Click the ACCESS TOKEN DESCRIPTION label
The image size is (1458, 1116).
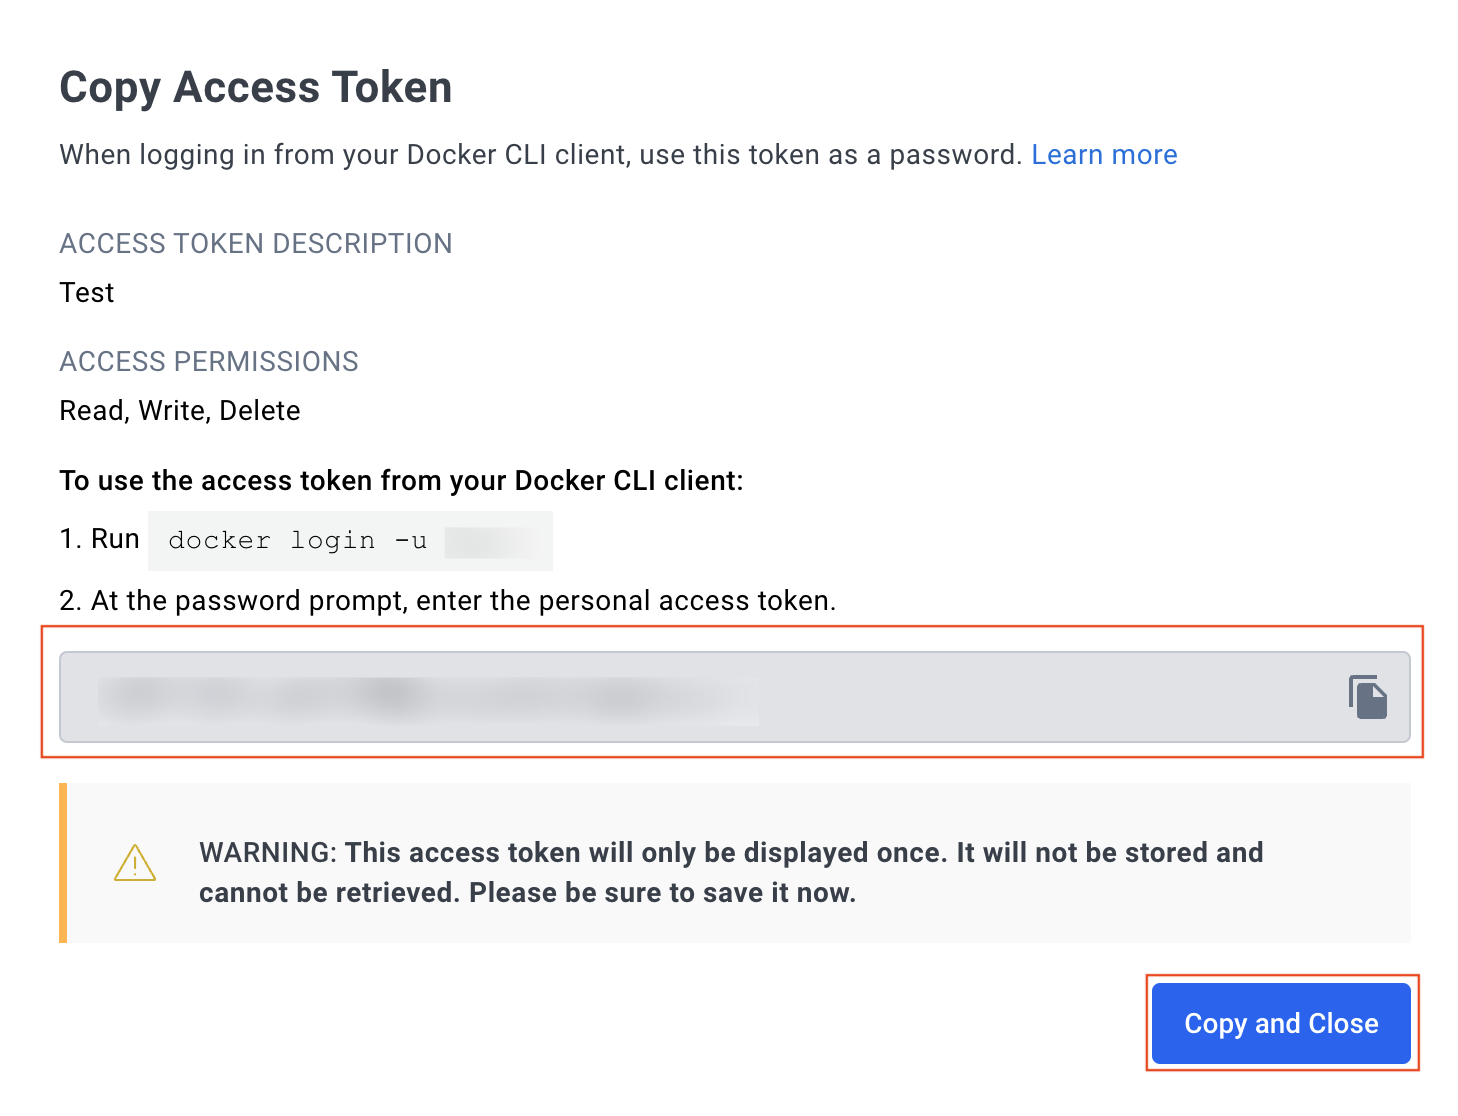pos(256,244)
